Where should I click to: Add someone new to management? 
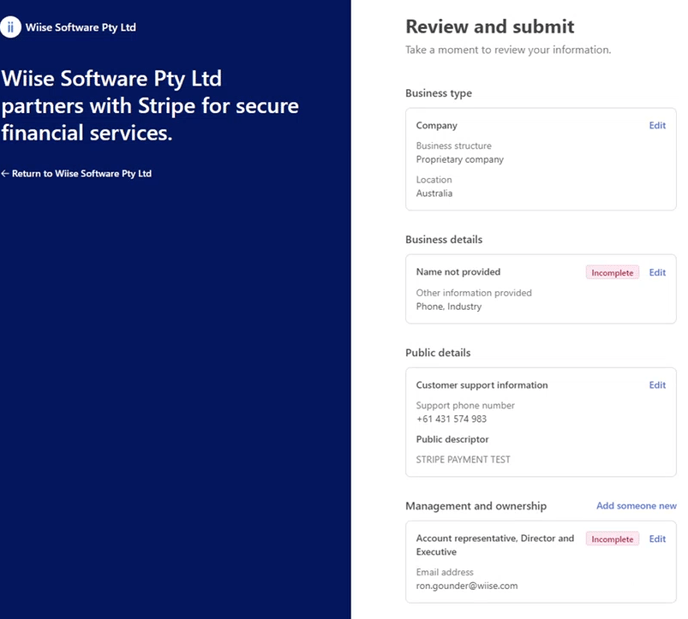[x=636, y=506]
